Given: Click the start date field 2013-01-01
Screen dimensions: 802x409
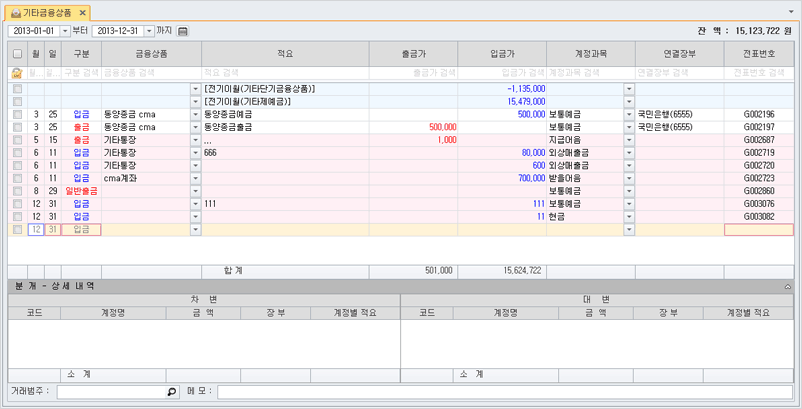Looking at the screenshot, I should (34, 31).
